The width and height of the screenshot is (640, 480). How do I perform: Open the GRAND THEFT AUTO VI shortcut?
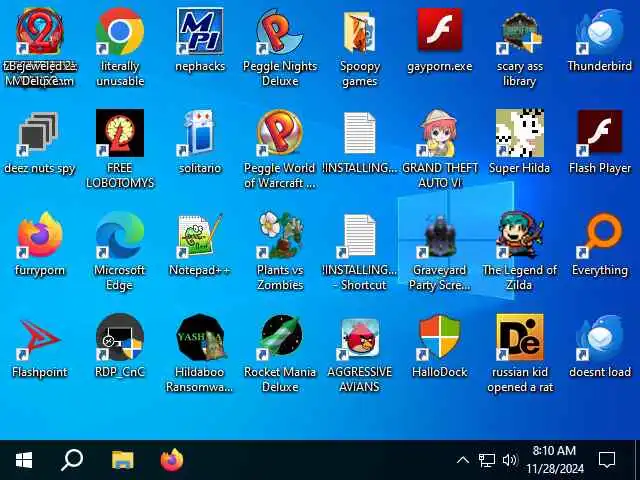[440, 133]
